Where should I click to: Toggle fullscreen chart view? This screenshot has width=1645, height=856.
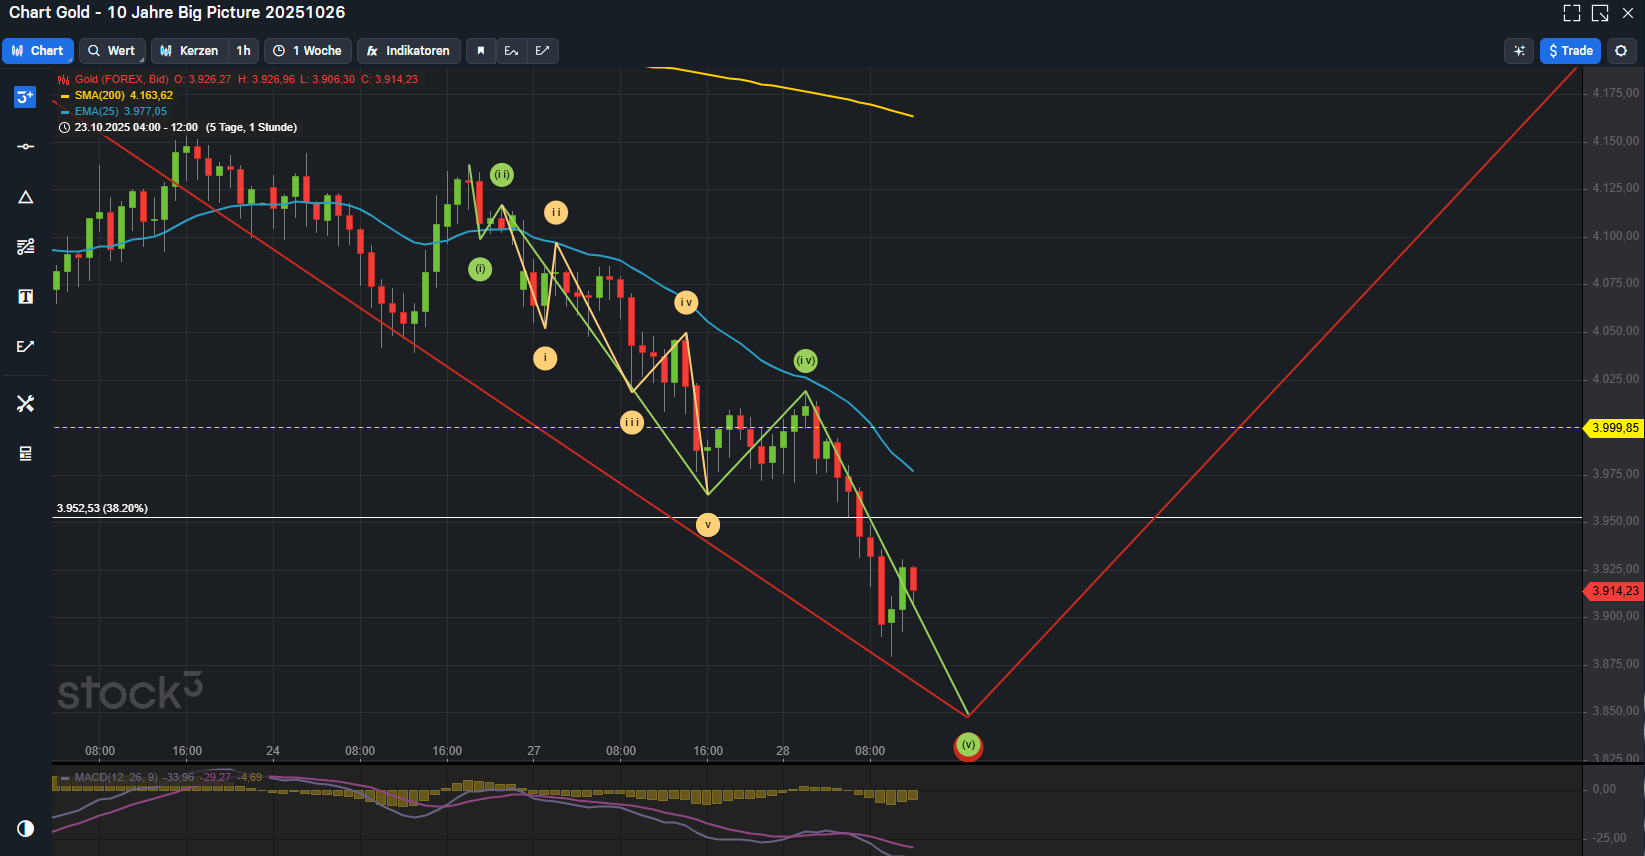coord(1572,13)
